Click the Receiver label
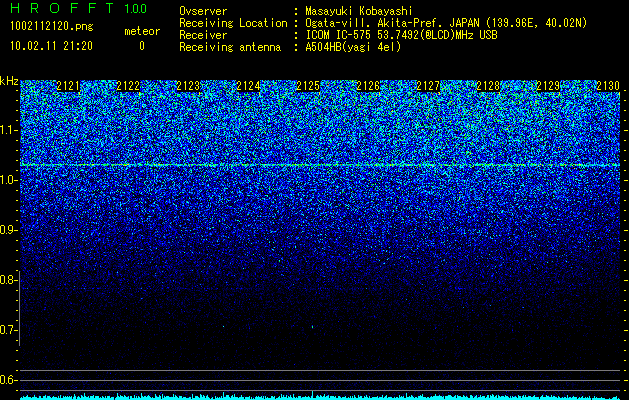Viewport: 629px width, 400px height. pos(203,35)
